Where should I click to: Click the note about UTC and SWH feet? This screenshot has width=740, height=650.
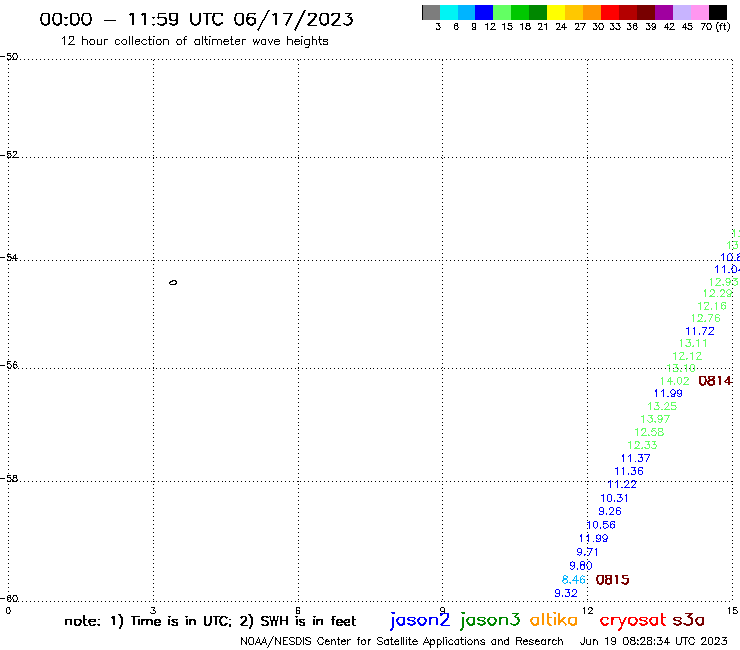(x=210, y=621)
